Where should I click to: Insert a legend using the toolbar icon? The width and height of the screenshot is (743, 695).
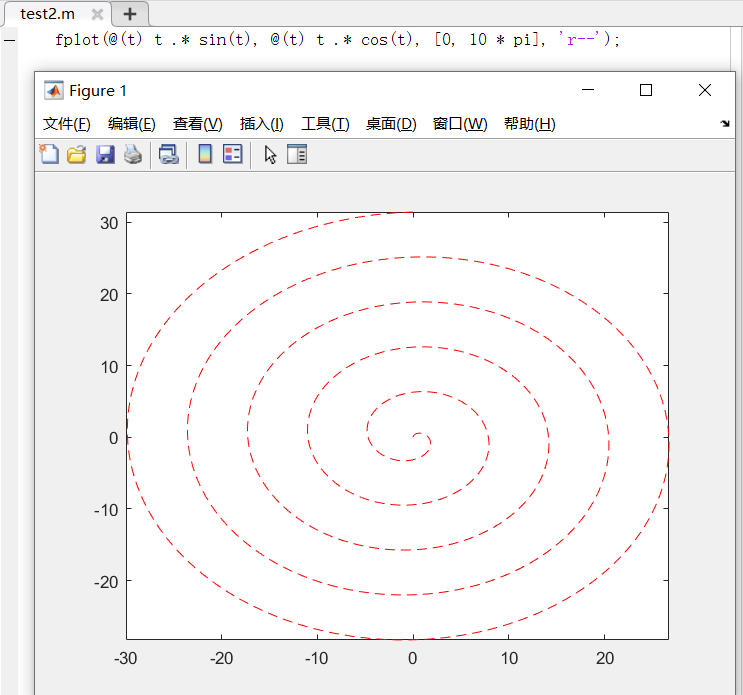(232, 154)
